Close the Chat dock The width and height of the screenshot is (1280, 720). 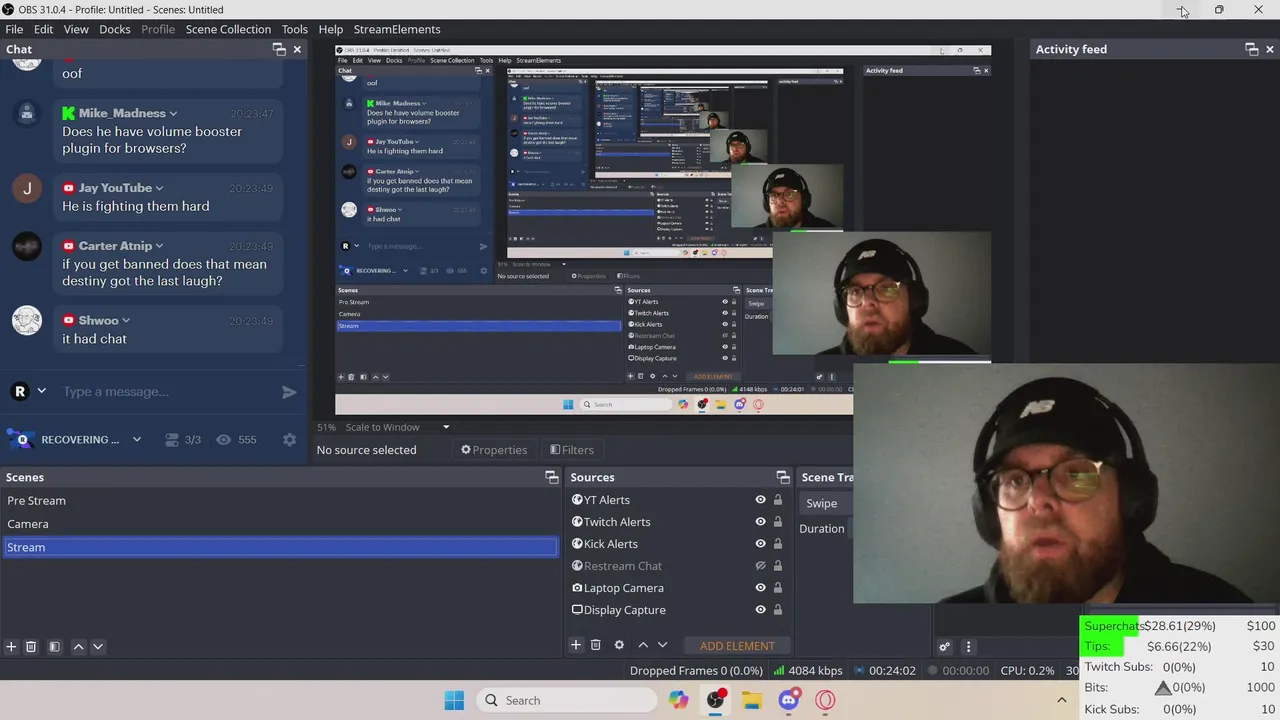pos(297,49)
